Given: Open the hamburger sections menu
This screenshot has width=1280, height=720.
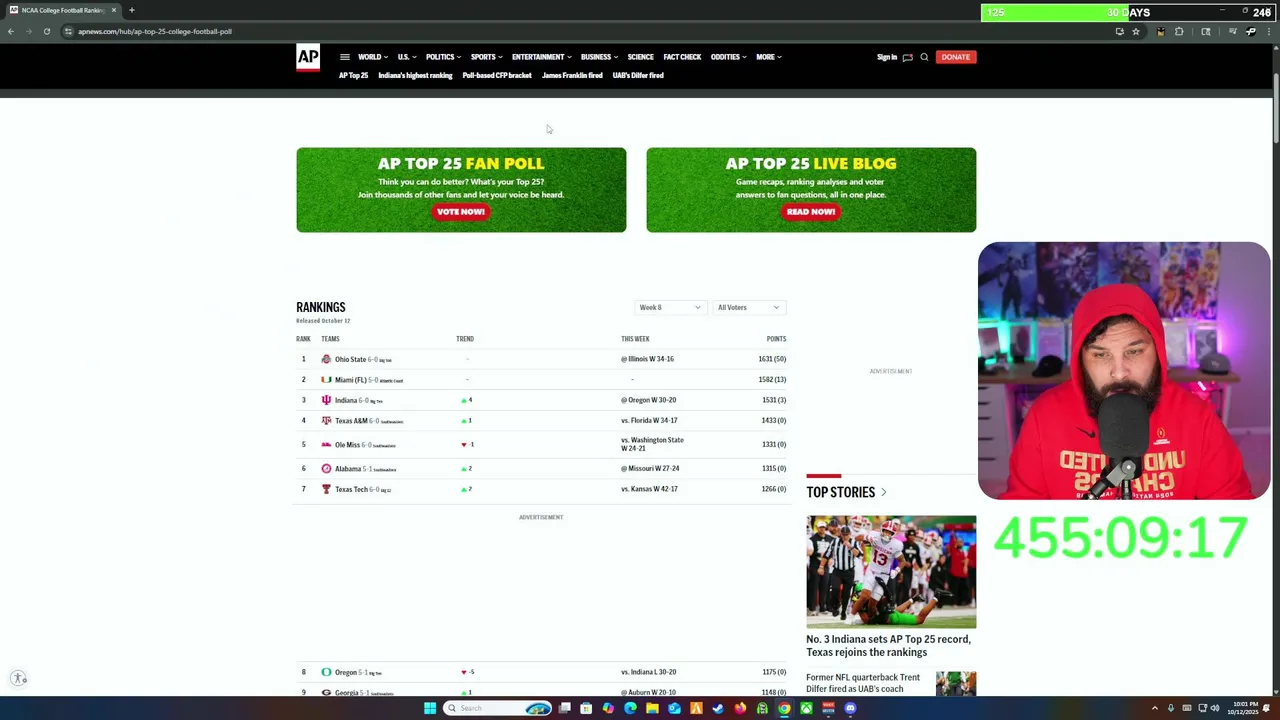Looking at the screenshot, I should point(344,57).
